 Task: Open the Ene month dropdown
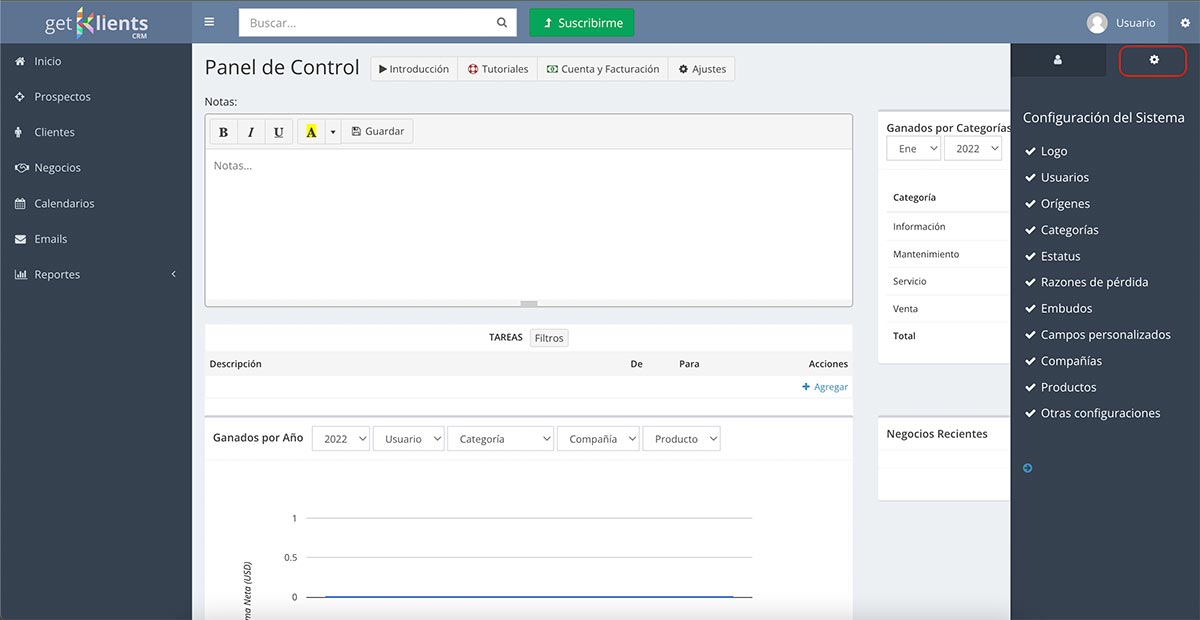coord(913,149)
